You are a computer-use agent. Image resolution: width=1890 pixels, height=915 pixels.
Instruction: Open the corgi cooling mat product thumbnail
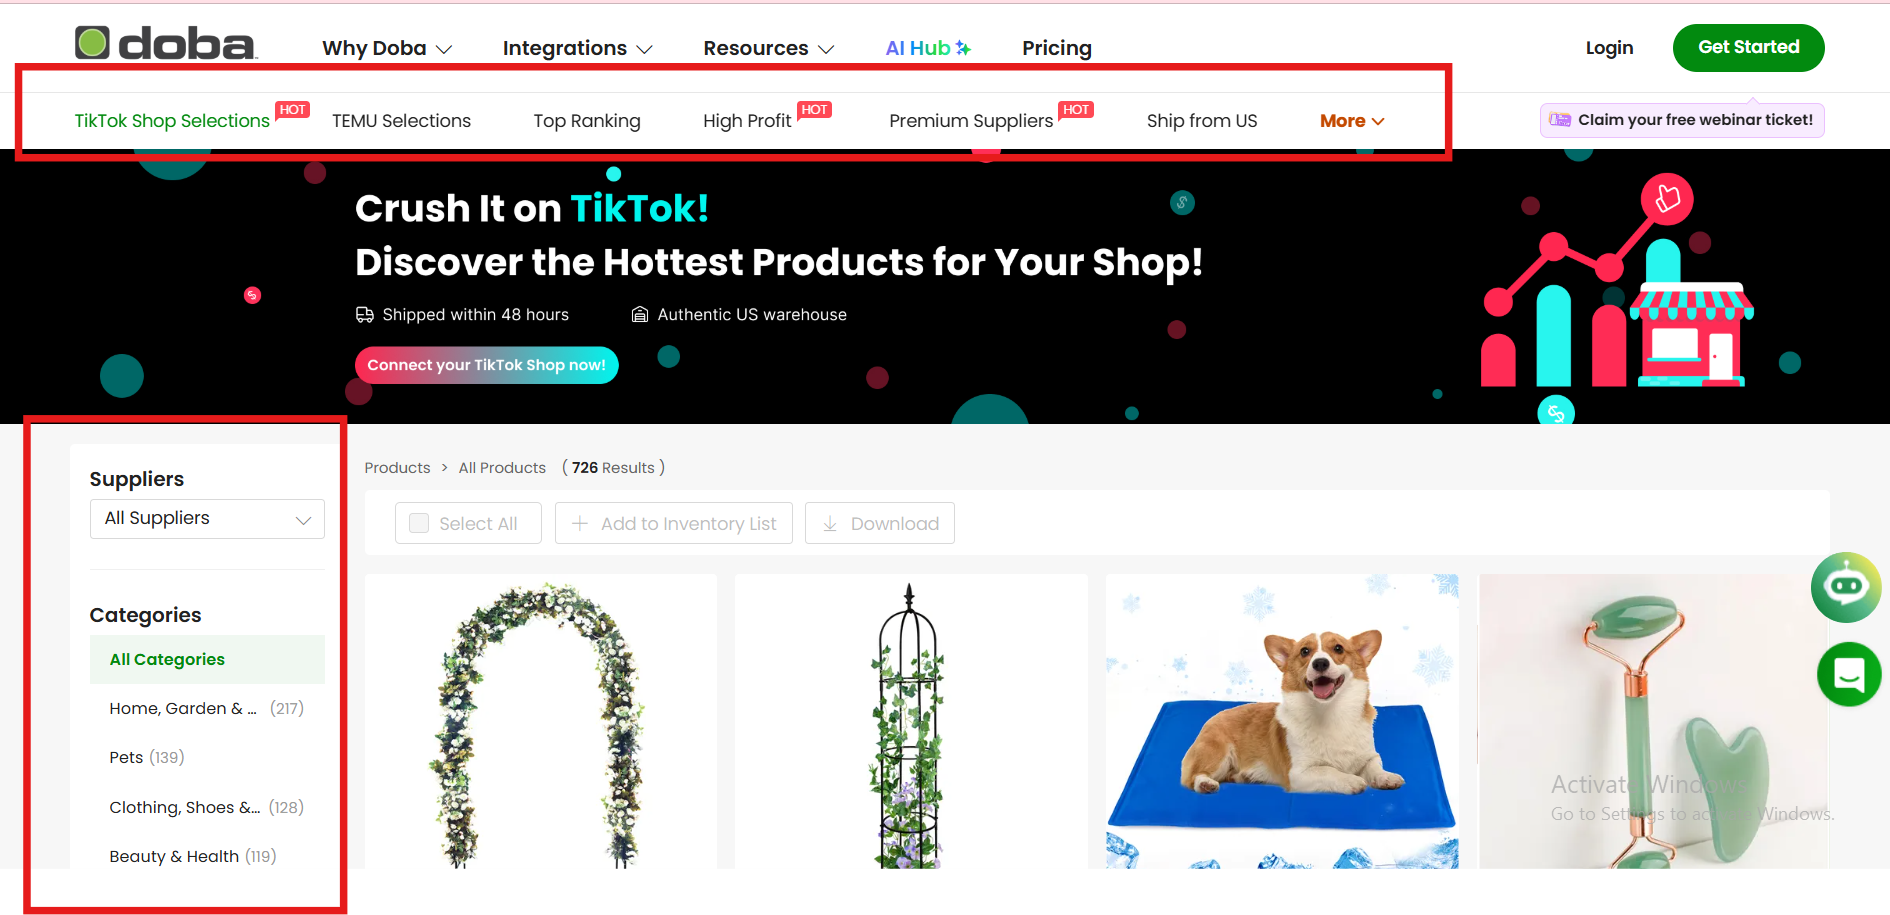pyautogui.click(x=1281, y=720)
